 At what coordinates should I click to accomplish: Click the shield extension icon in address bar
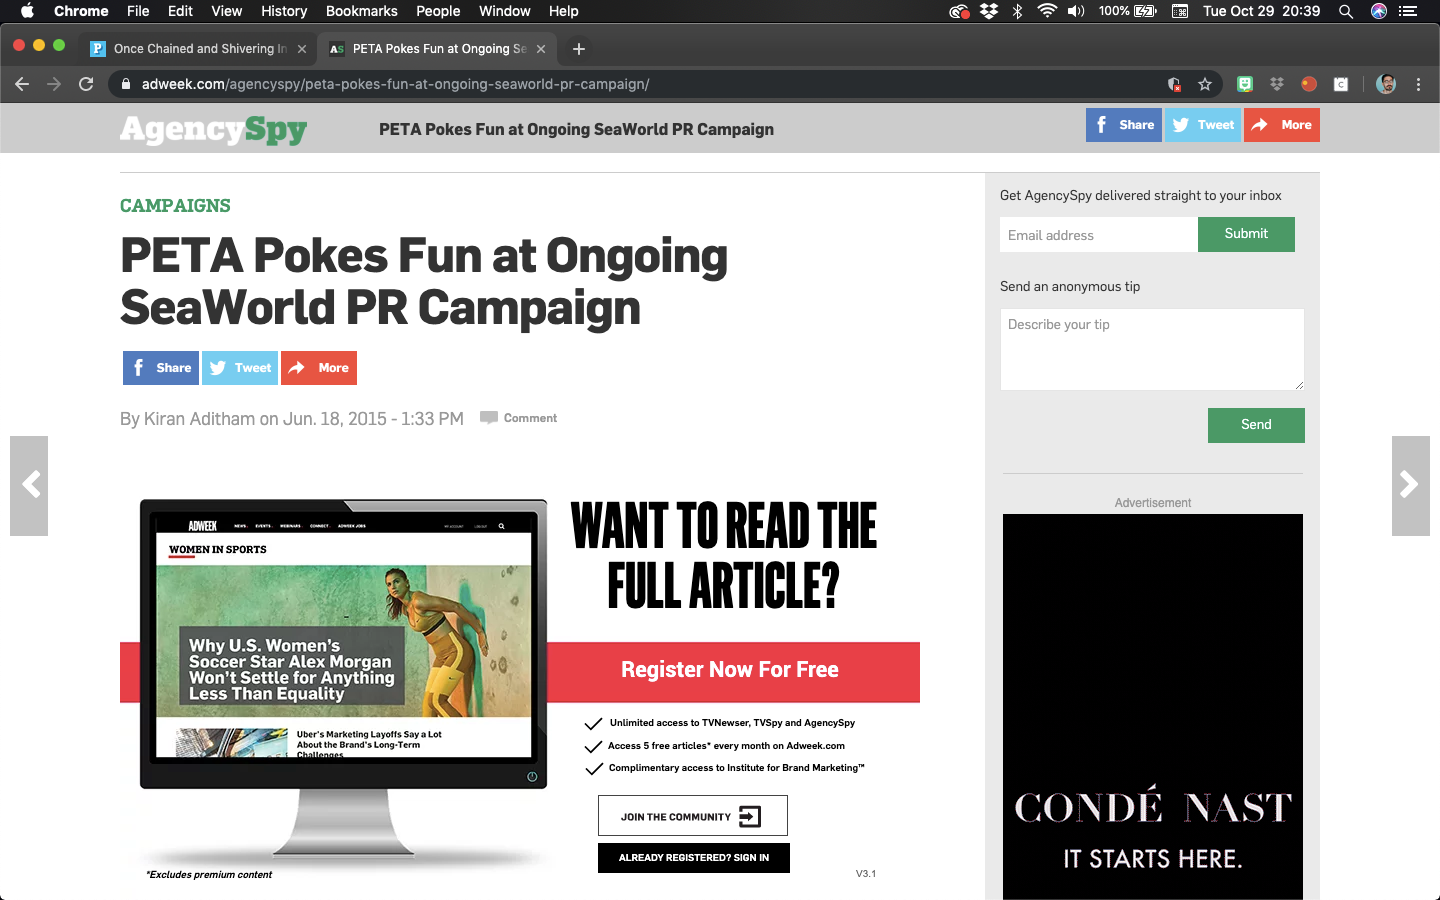[1174, 84]
